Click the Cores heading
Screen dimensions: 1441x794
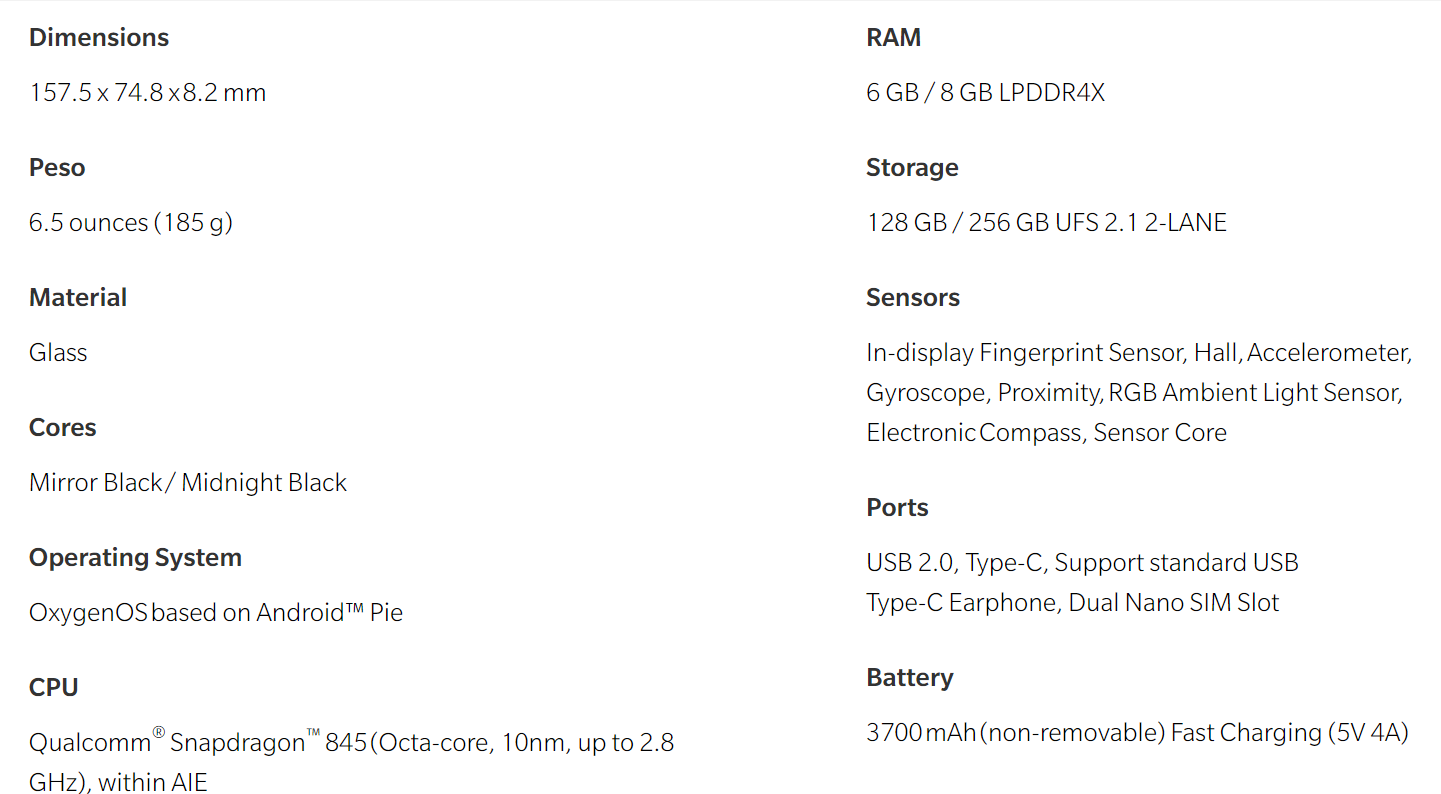(x=63, y=428)
